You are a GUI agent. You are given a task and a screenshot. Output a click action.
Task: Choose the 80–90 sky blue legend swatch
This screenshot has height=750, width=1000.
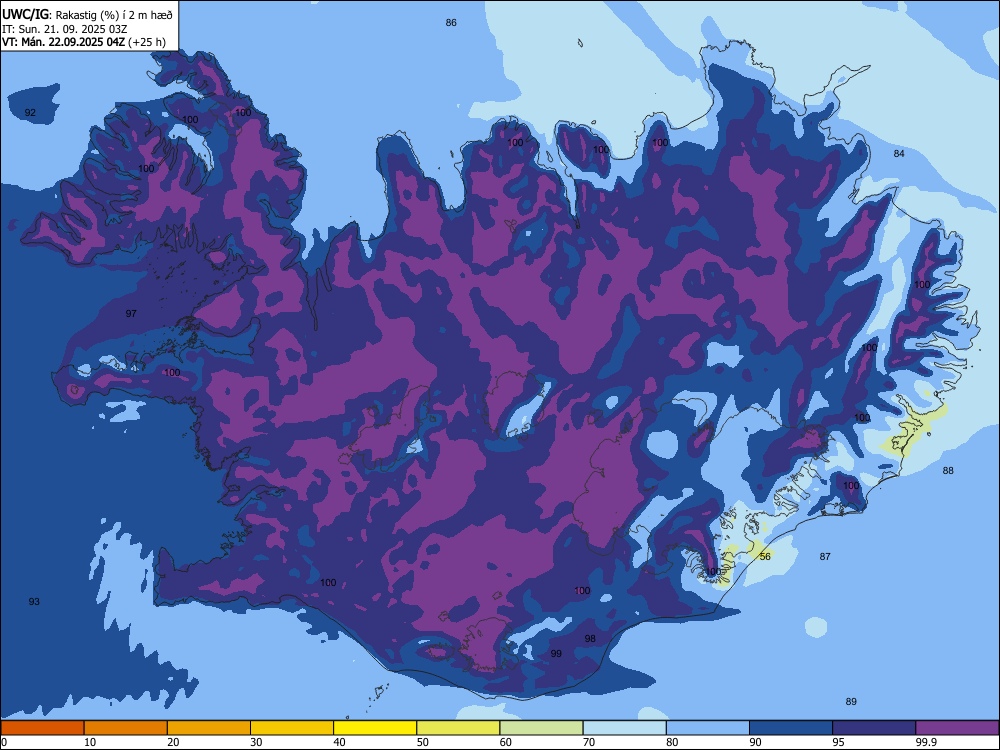pos(708,728)
